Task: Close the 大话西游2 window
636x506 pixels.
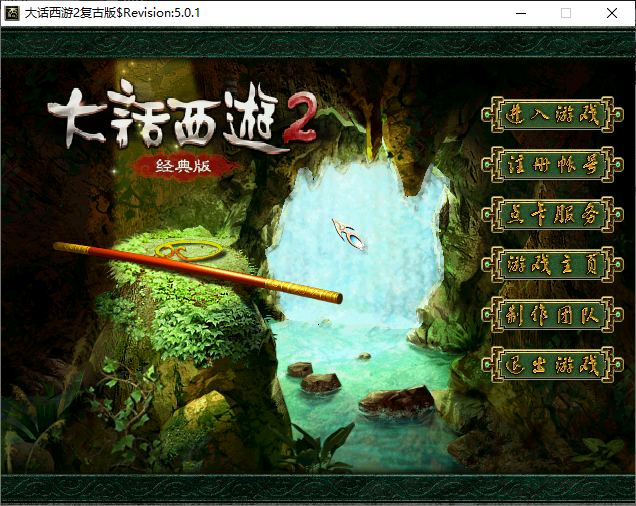Action: point(612,13)
